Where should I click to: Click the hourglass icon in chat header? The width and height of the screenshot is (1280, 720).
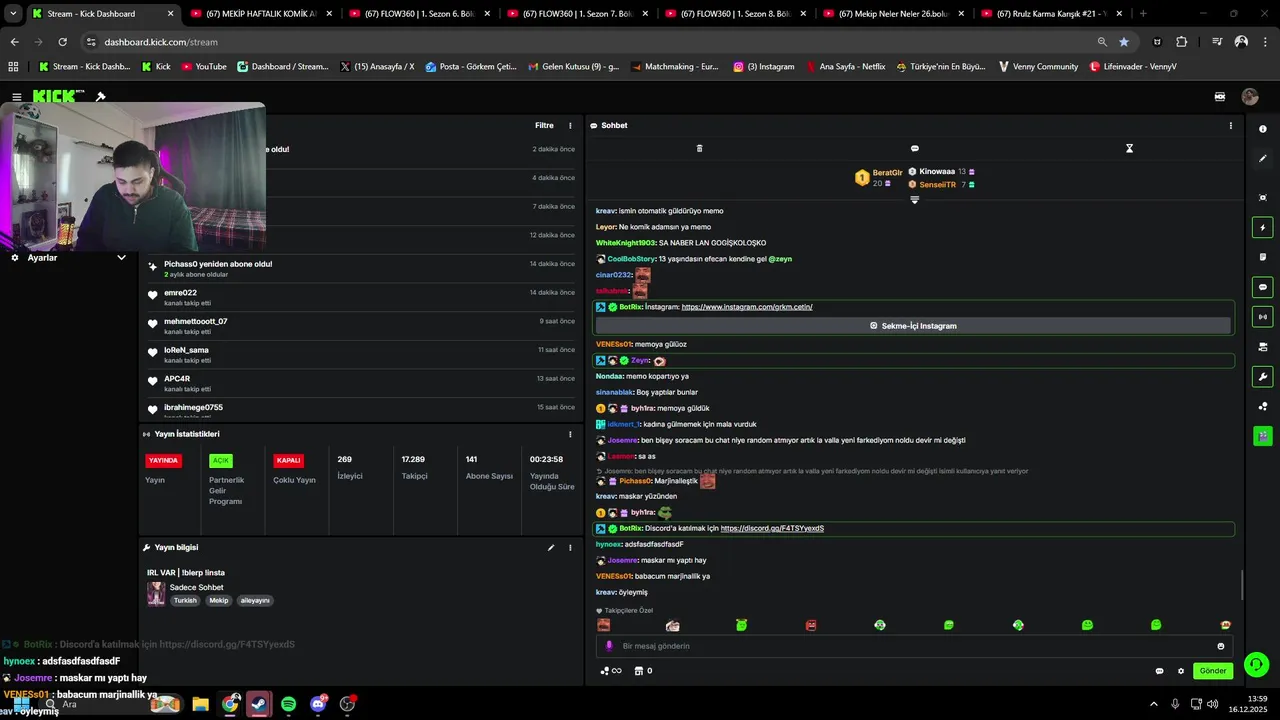click(1129, 148)
